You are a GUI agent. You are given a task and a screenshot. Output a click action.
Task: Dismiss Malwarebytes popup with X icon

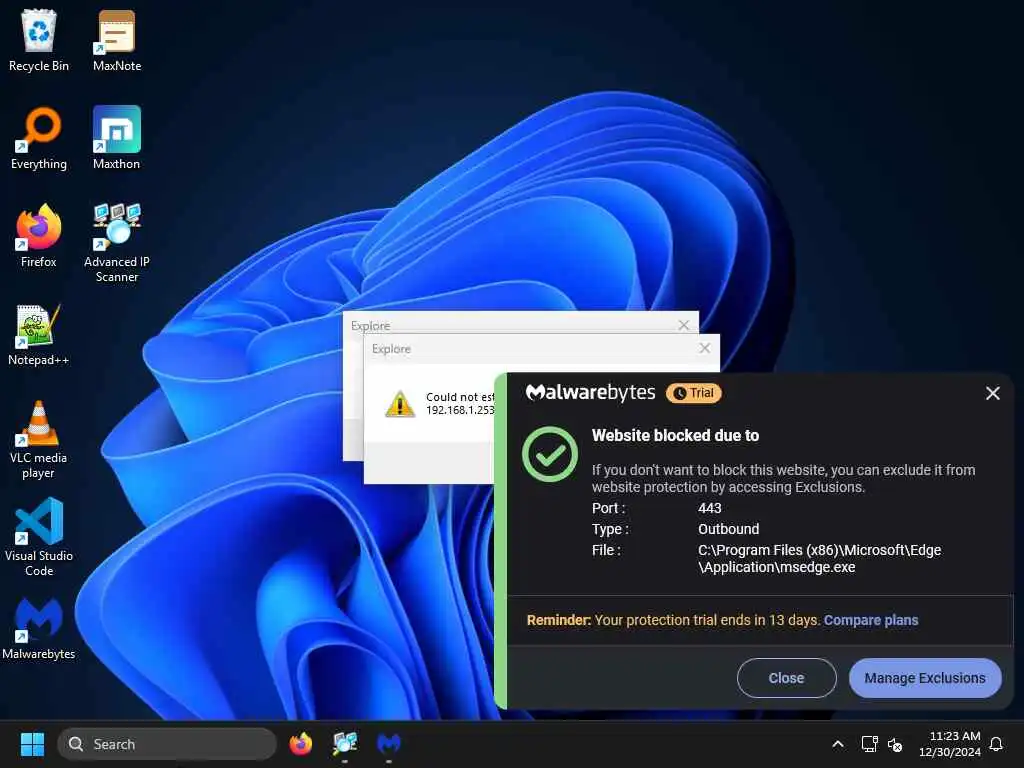point(993,393)
